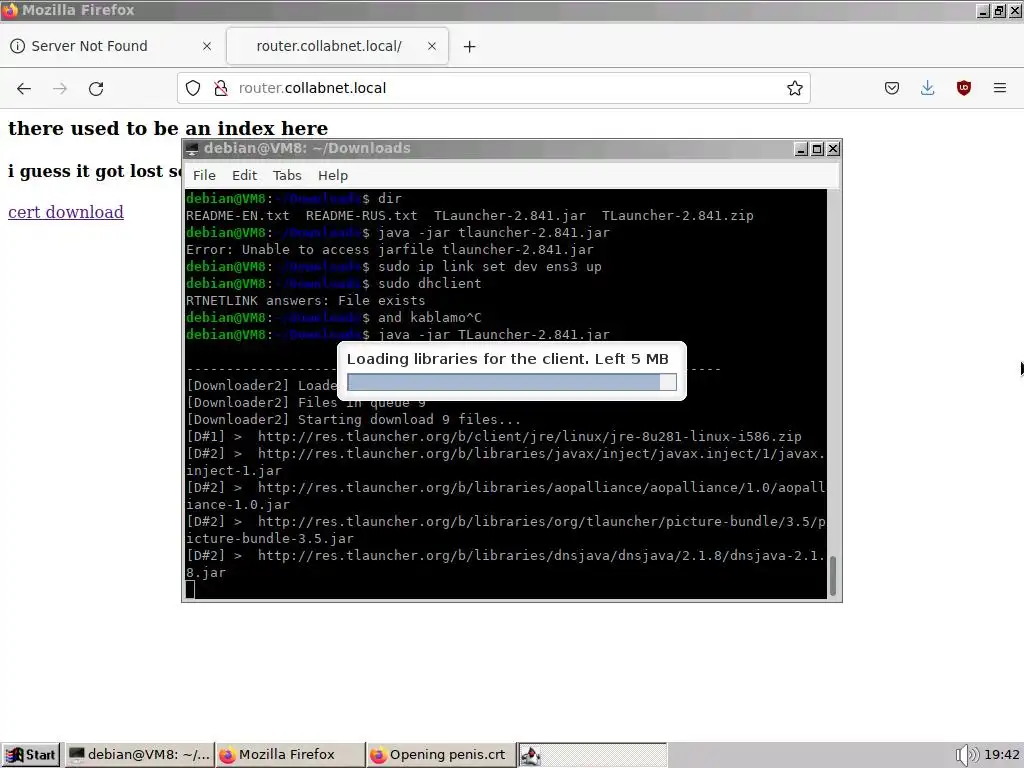Viewport: 1024px width, 768px height.
Task: Open the uBlock Origin extension icon
Action: pos(964,88)
